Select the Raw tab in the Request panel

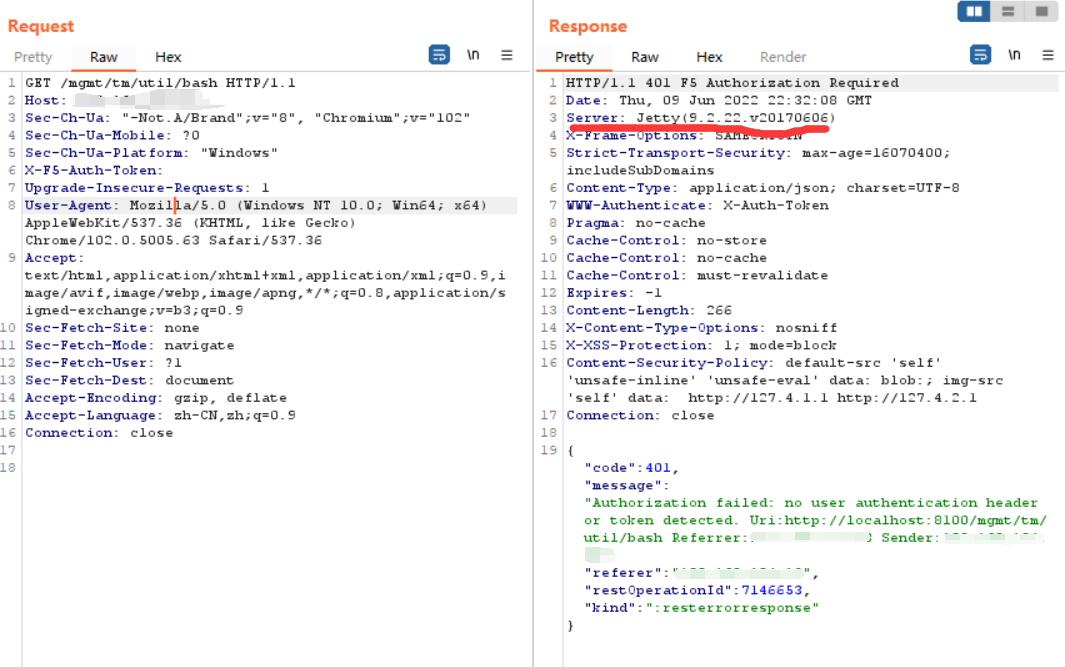point(103,57)
